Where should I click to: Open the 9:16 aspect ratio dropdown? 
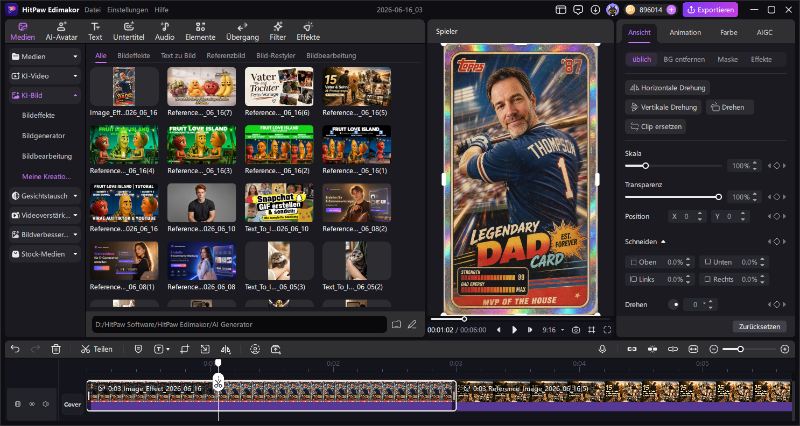[553, 330]
